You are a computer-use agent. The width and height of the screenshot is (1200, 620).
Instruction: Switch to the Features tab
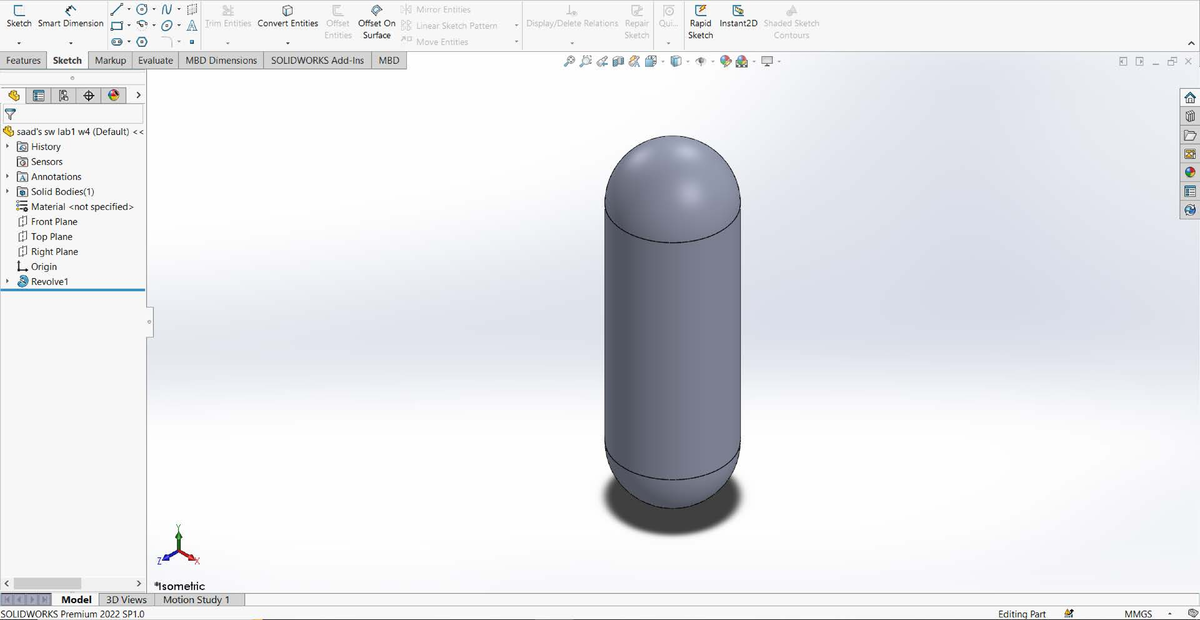[x=23, y=61]
